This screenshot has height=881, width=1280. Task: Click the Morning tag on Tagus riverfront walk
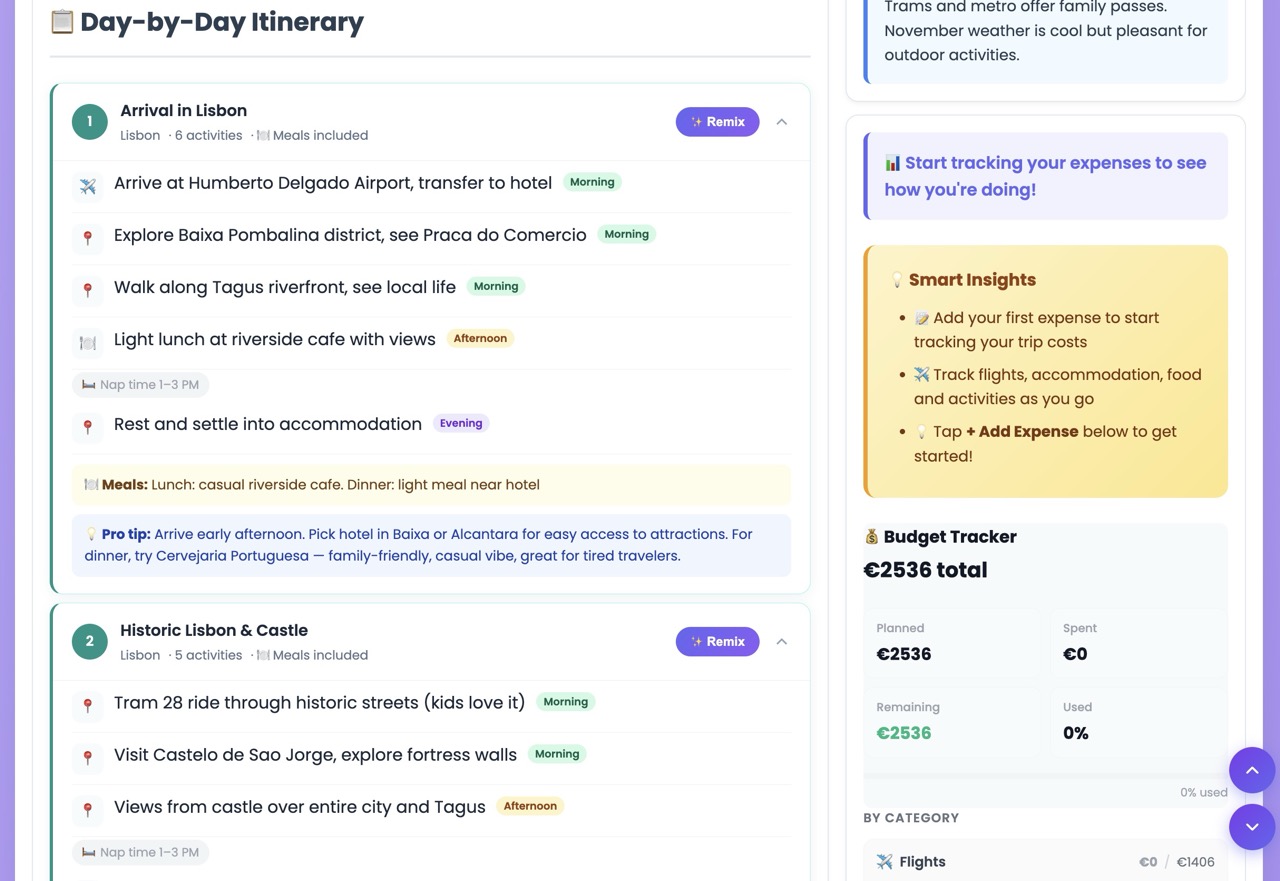point(496,286)
